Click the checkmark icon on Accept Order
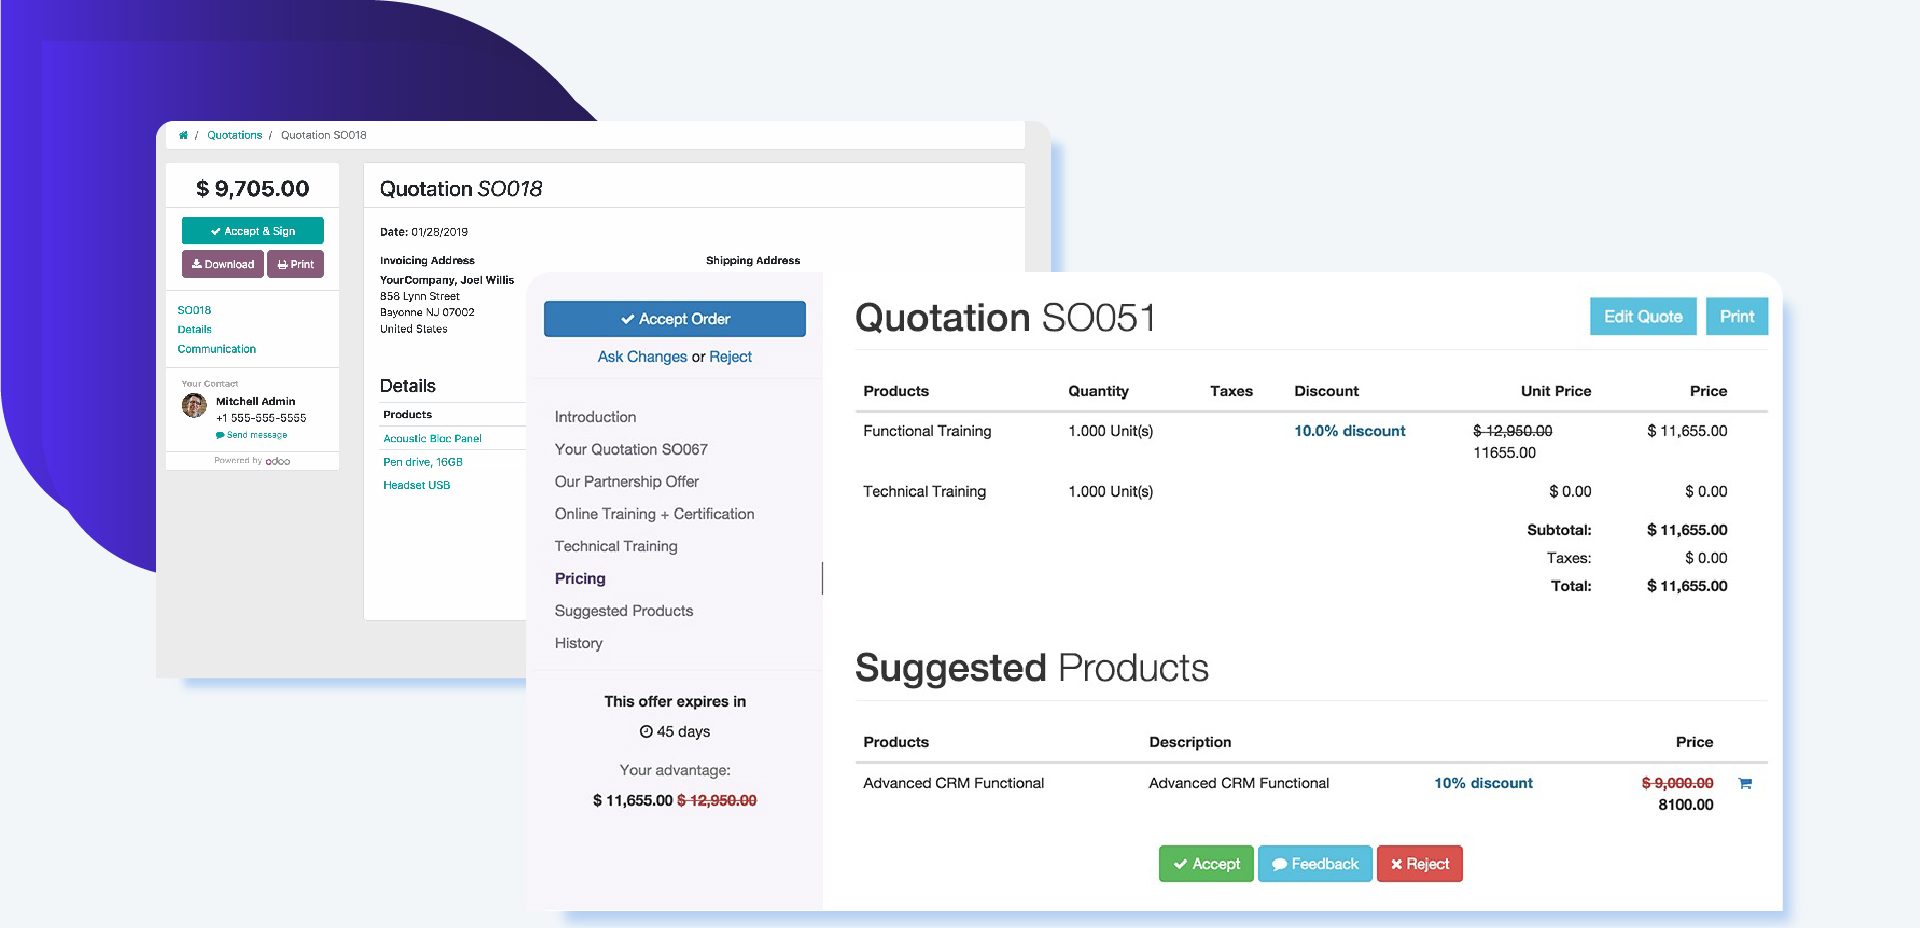Image resolution: width=1920 pixels, height=928 pixels. 627,319
